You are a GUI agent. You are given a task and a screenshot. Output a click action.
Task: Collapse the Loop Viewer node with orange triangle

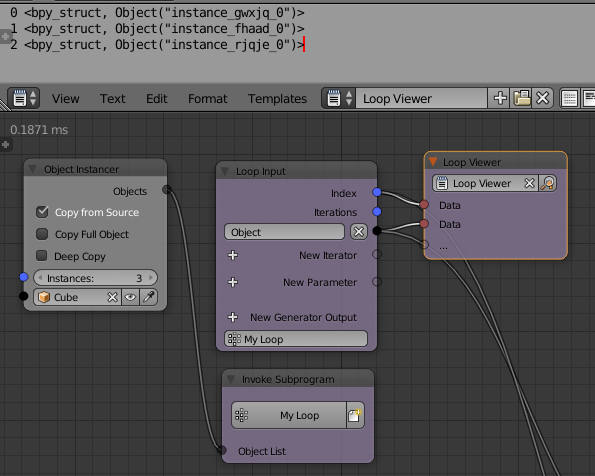(433, 162)
